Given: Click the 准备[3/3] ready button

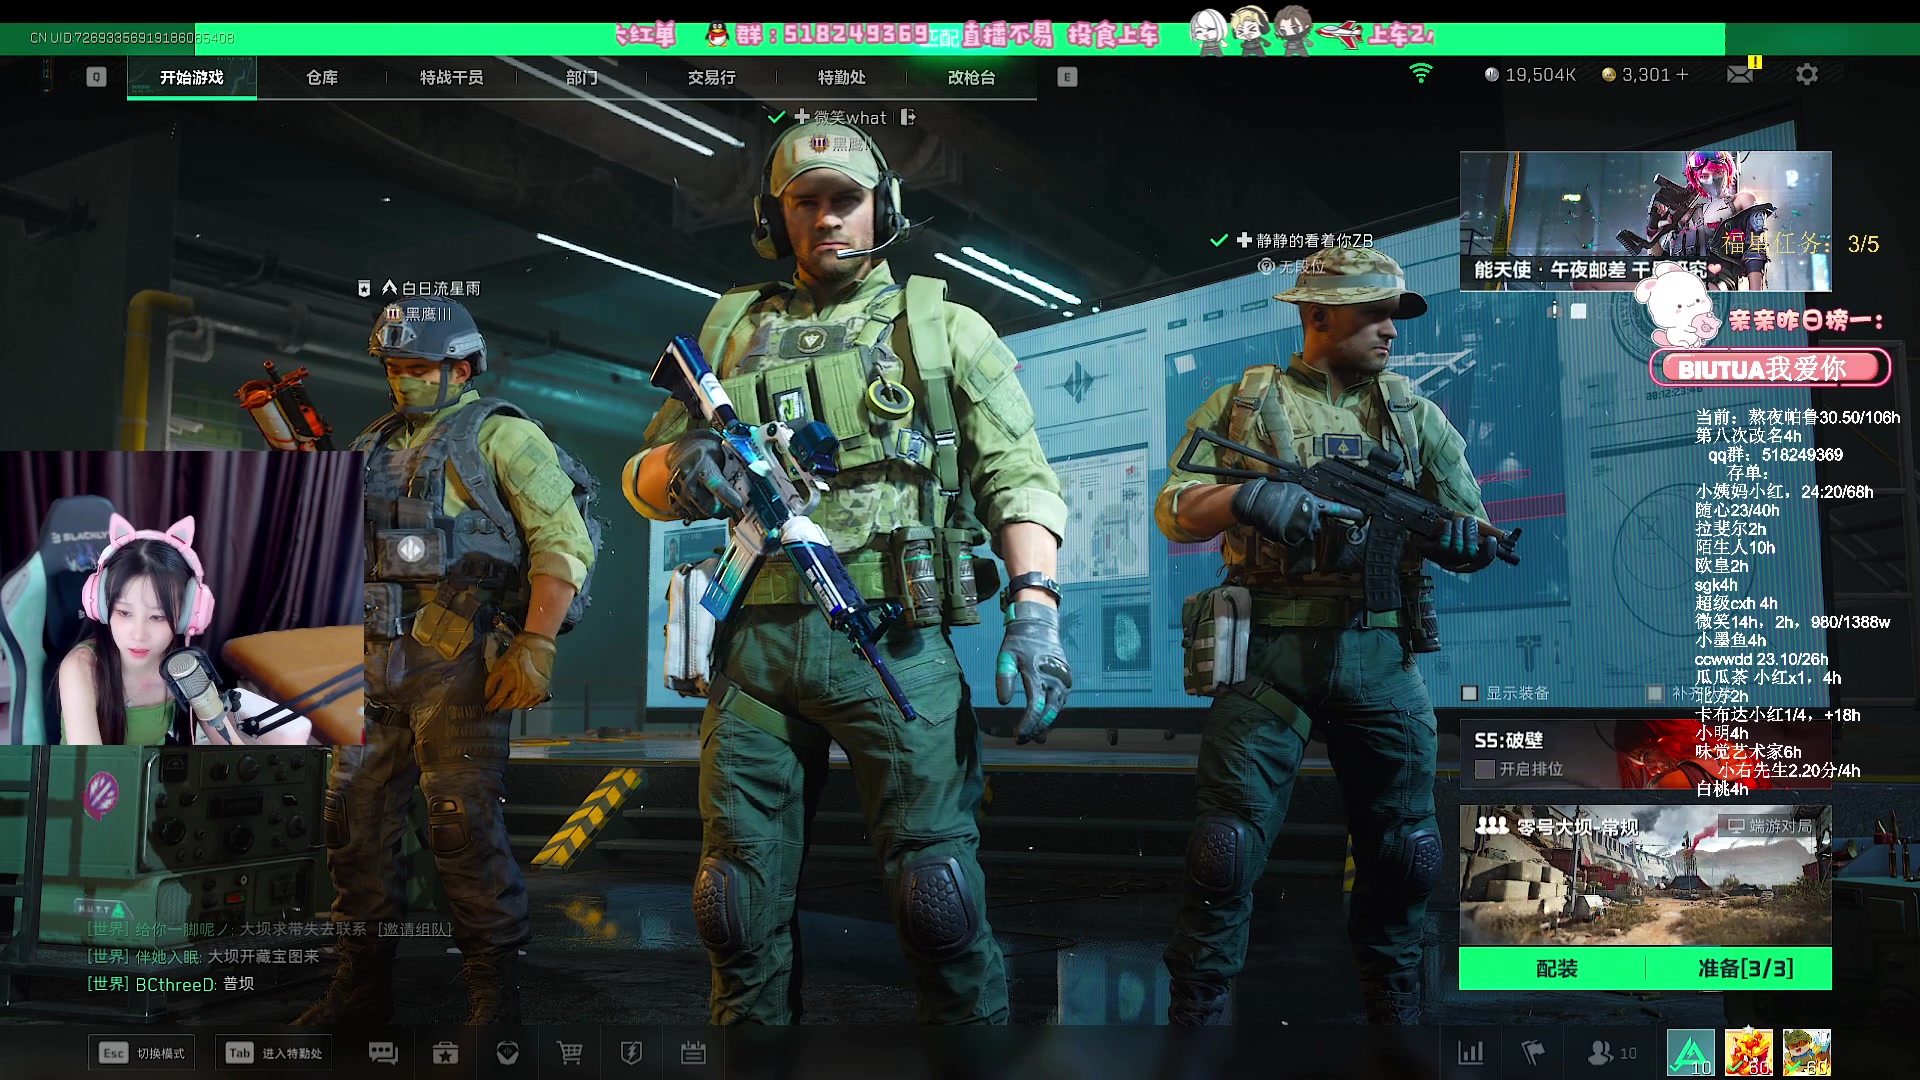Looking at the screenshot, I should click(x=1740, y=968).
